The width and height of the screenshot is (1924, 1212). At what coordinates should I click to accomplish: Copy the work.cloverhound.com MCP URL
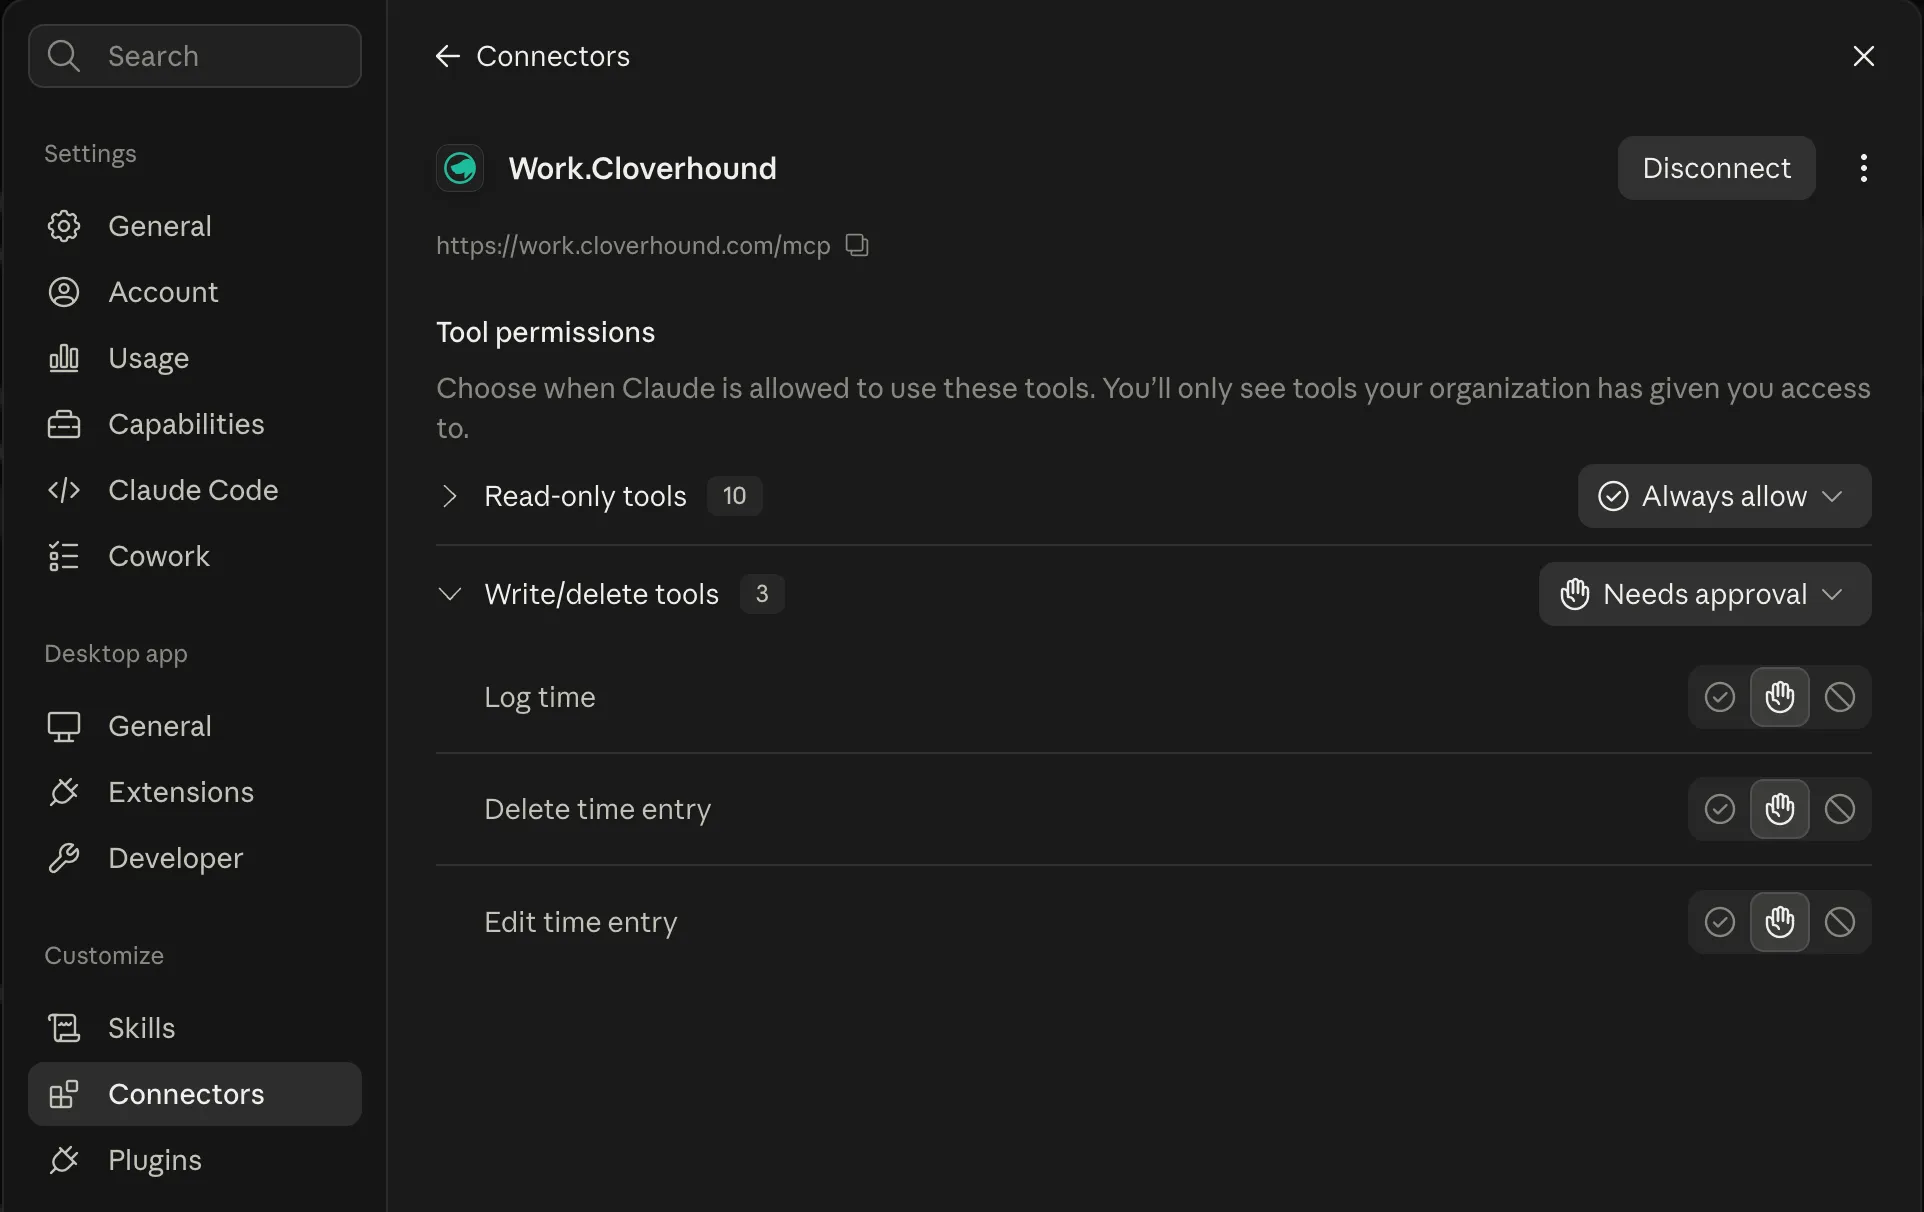(x=857, y=245)
